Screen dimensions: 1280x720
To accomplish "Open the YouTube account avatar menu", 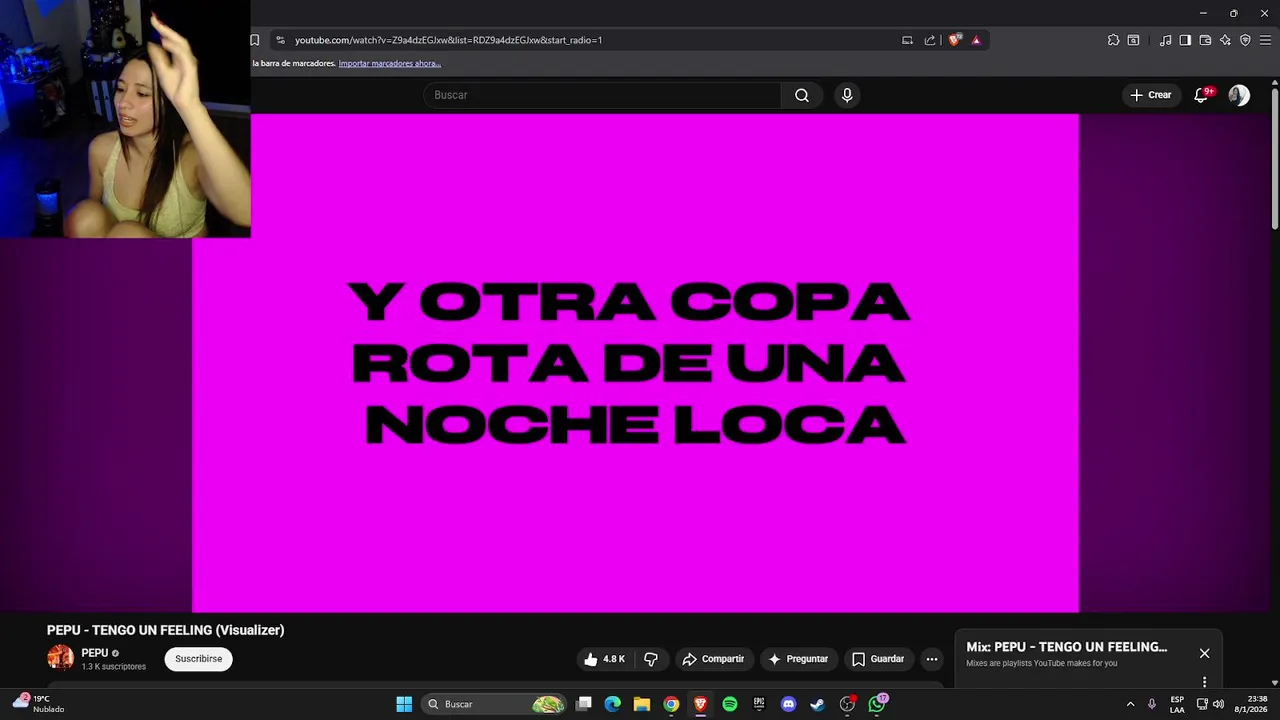I will 1239,95.
